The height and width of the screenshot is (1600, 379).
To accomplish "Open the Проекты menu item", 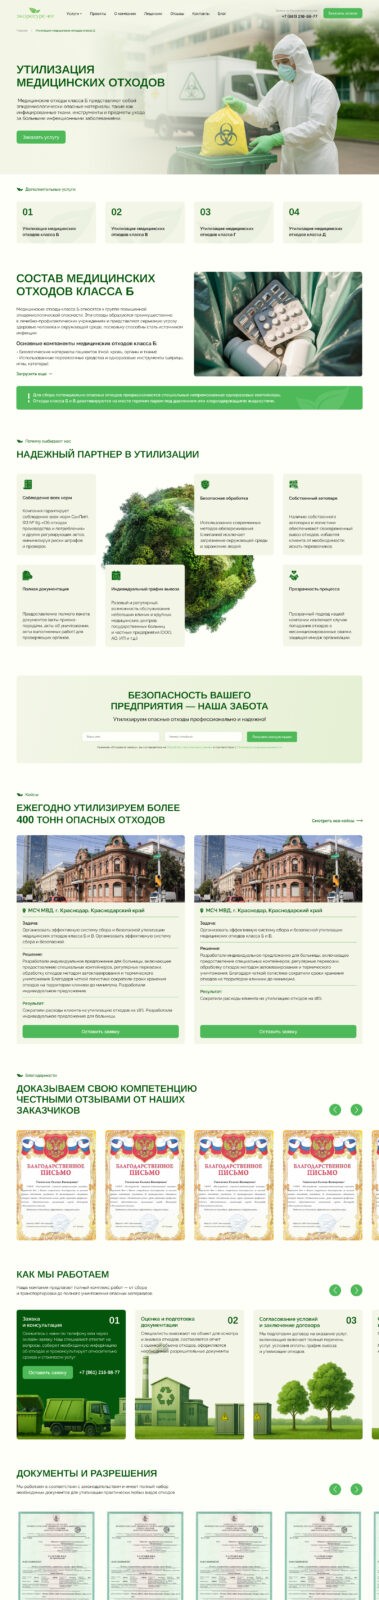I will 98,14.
